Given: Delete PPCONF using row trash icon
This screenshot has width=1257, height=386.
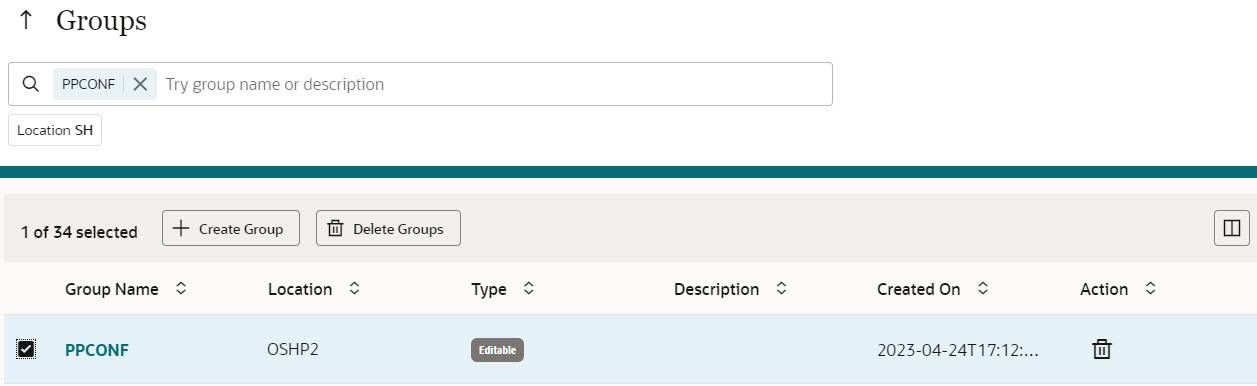Looking at the screenshot, I should click(x=1101, y=349).
